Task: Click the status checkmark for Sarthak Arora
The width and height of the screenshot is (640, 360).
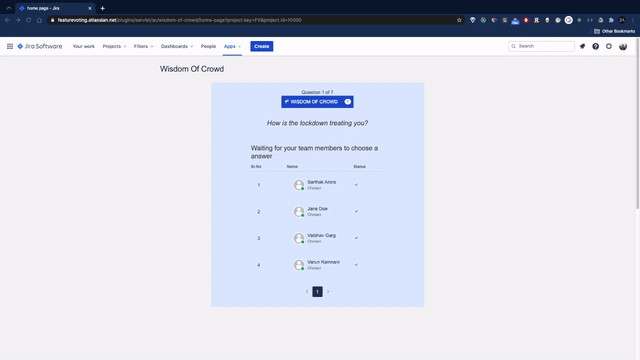Action: coord(356,185)
